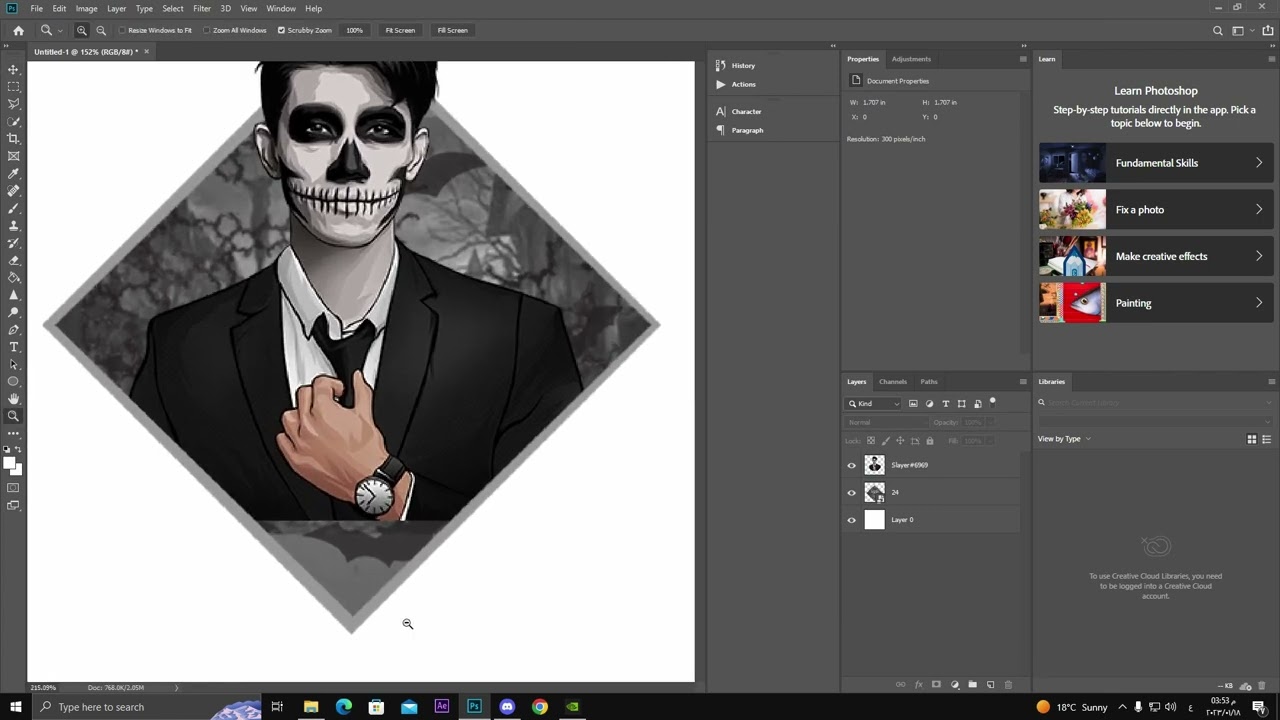
Task: Add a layer mask from Layers panel footer
Action: click(x=936, y=685)
